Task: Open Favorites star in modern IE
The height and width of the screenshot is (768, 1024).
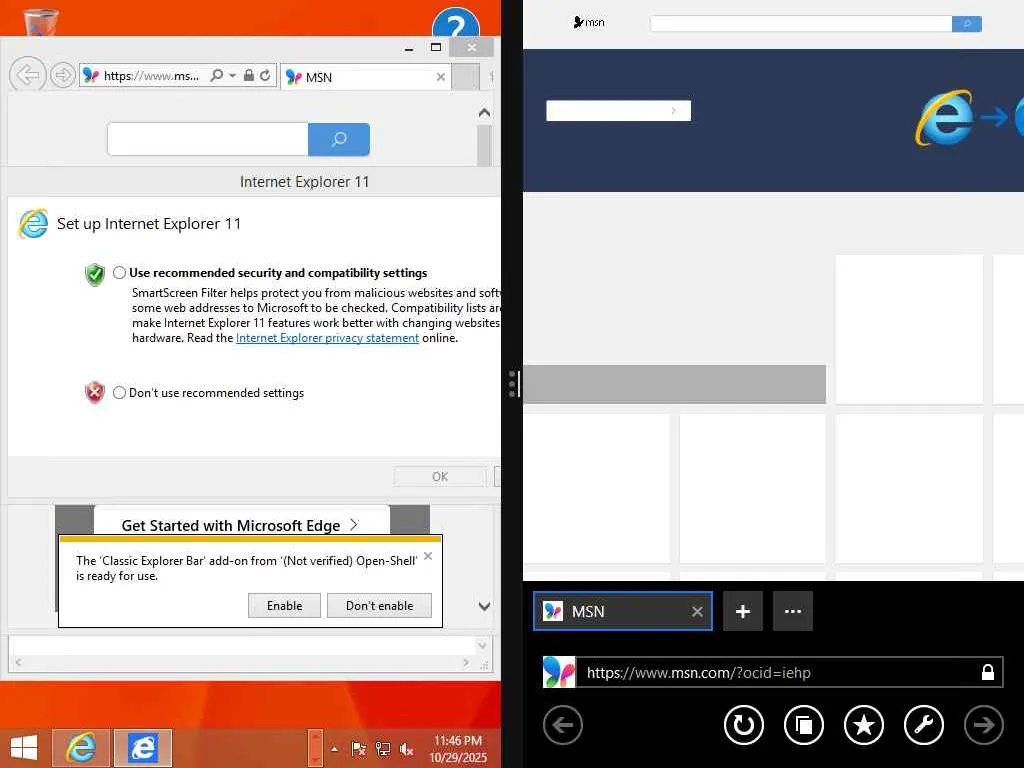Action: (863, 725)
